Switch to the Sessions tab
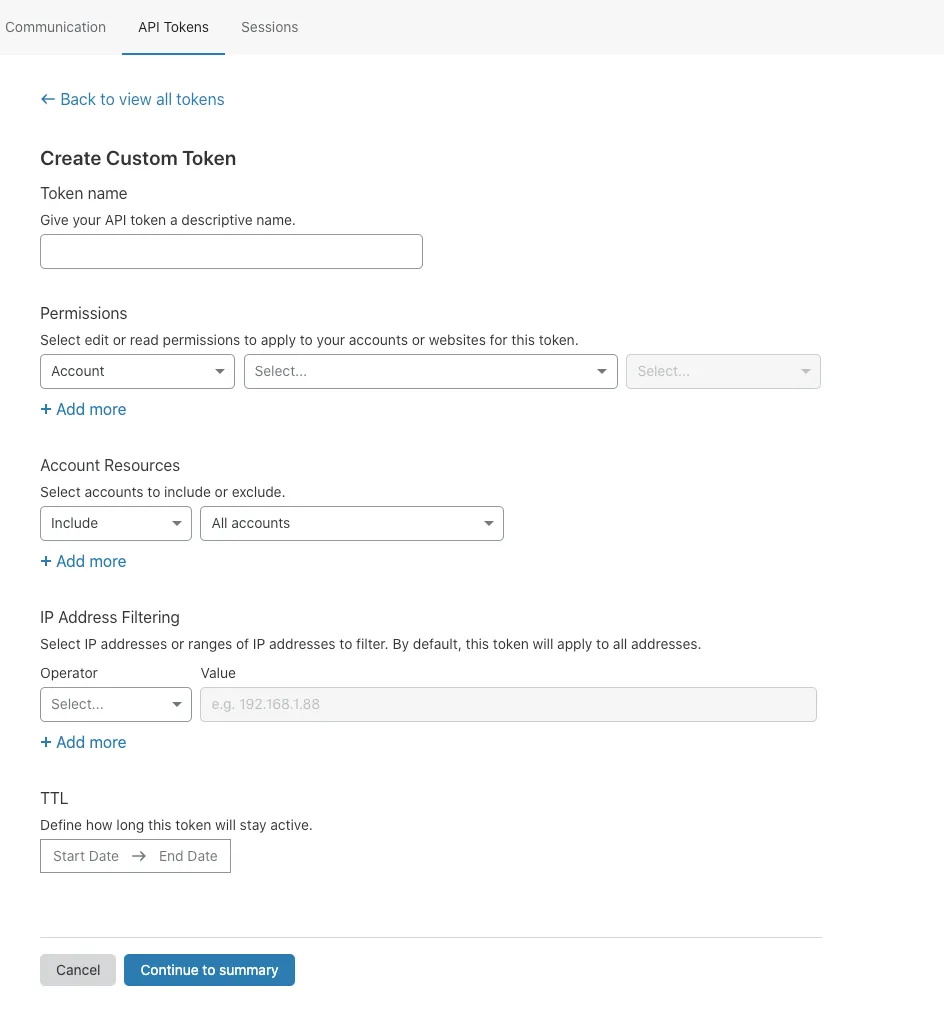The width and height of the screenshot is (944, 1022). (269, 27)
